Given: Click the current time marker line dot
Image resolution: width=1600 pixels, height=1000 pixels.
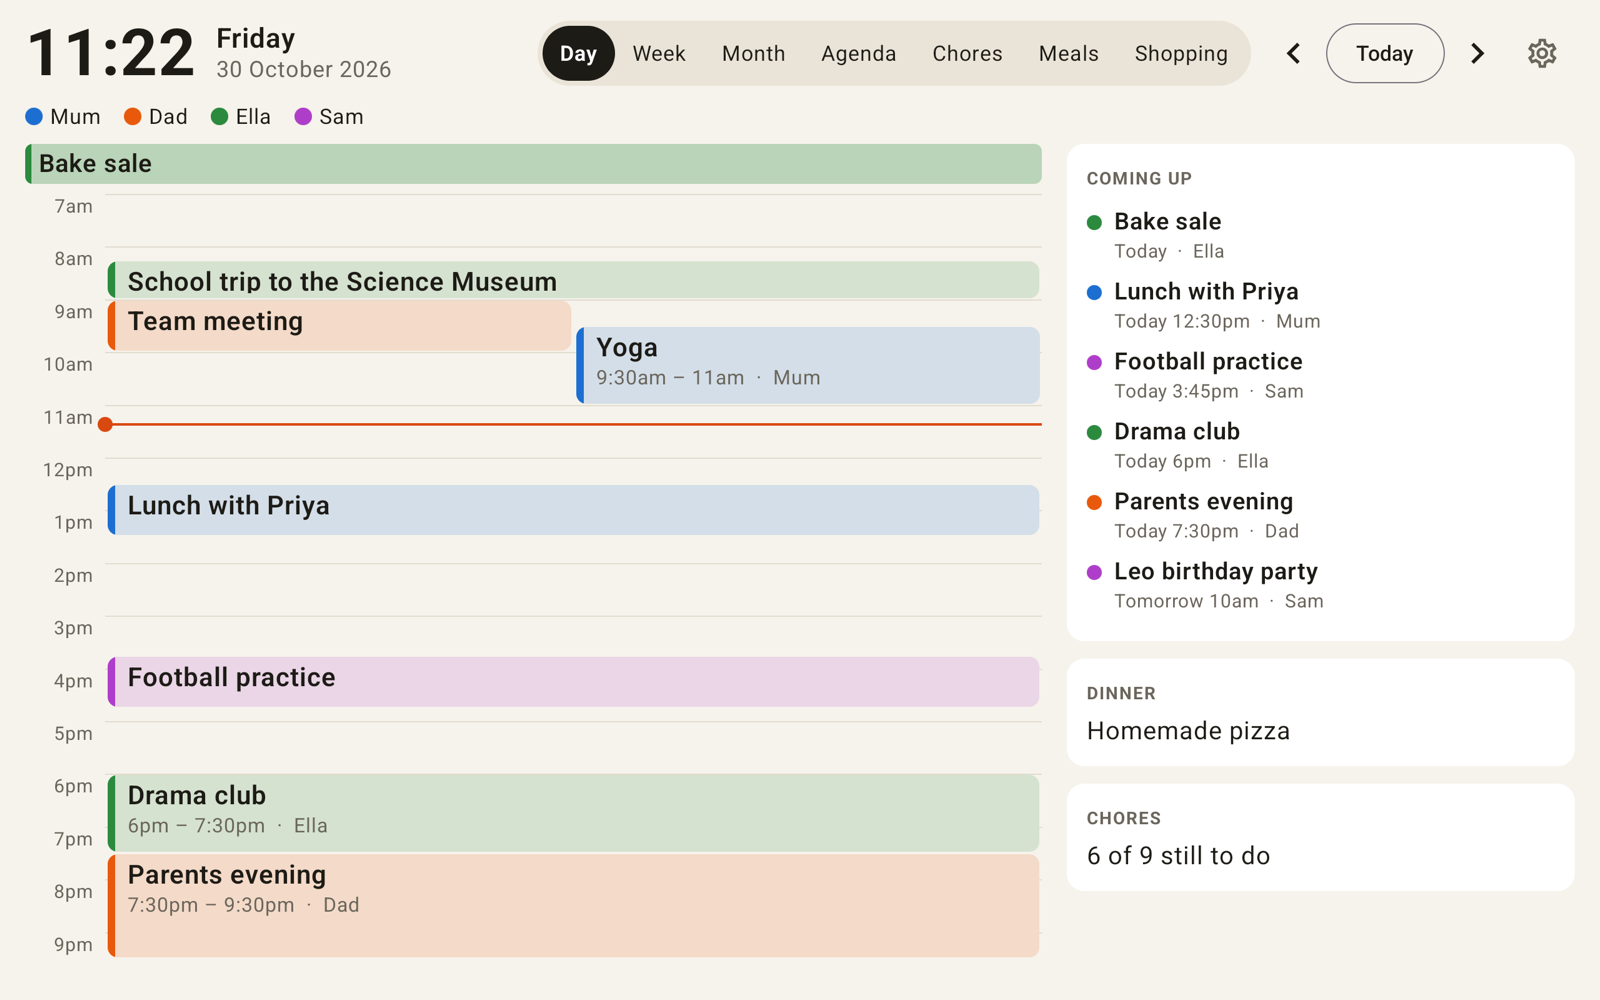Looking at the screenshot, I should coord(105,424).
